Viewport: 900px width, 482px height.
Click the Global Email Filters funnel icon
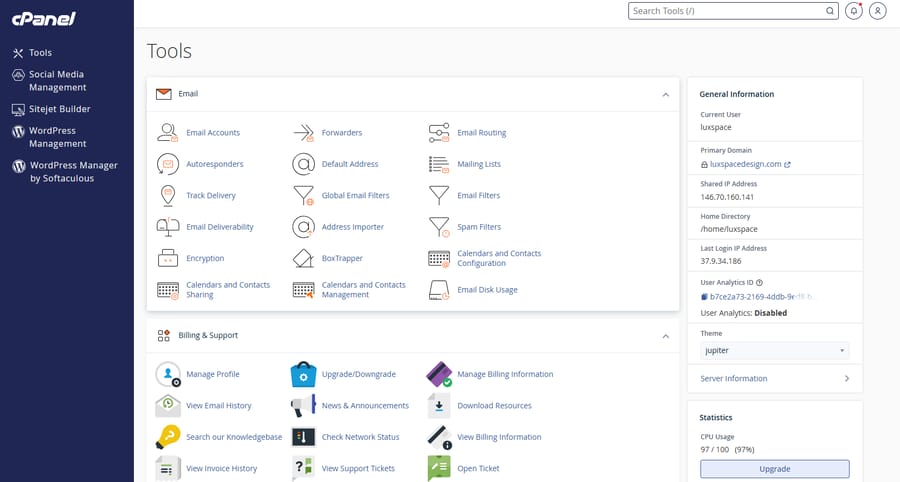(x=304, y=196)
